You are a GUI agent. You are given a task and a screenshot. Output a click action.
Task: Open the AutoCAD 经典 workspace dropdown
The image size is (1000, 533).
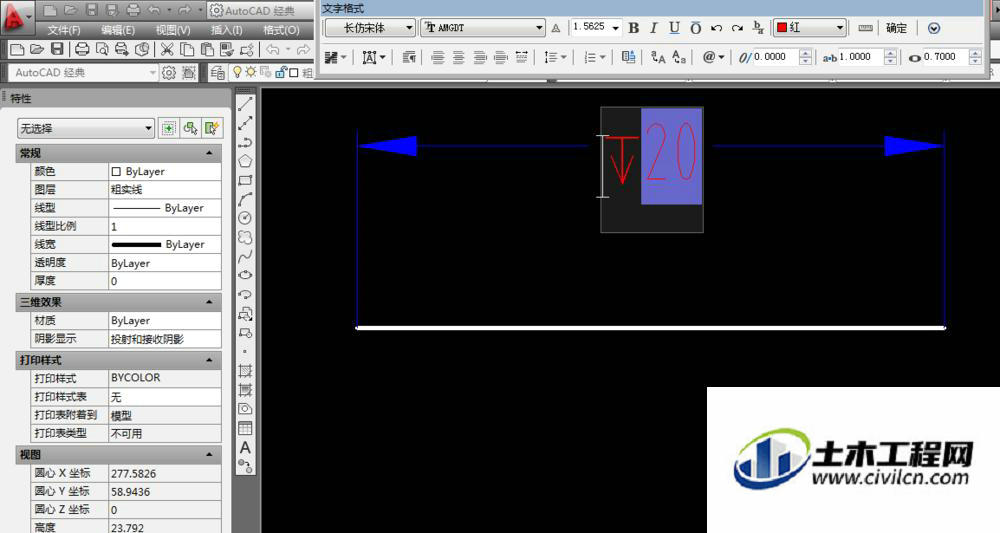tap(83, 73)
